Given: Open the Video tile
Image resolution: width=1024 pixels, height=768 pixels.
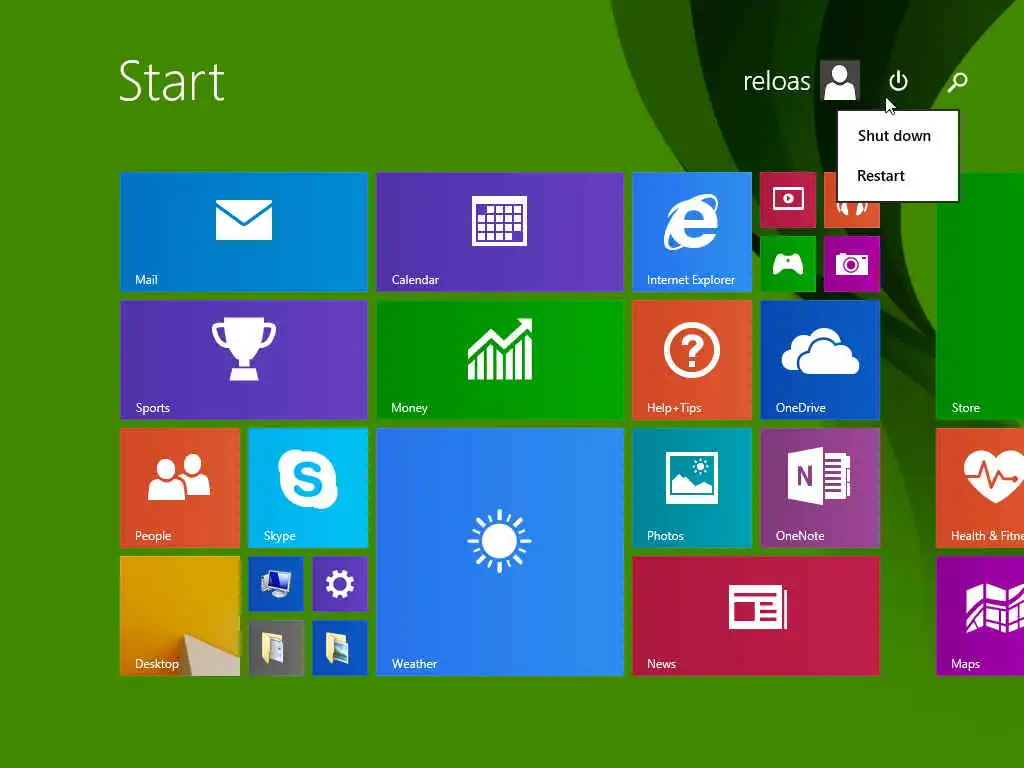Looking at the screenshot, I should point(788,200).
